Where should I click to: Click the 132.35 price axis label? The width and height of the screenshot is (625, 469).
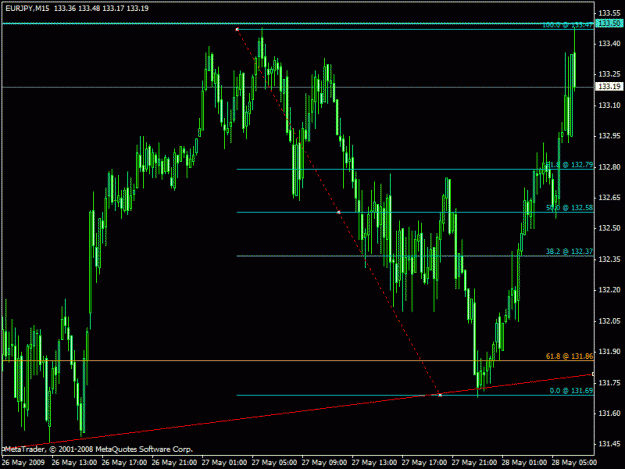[609, 259]
